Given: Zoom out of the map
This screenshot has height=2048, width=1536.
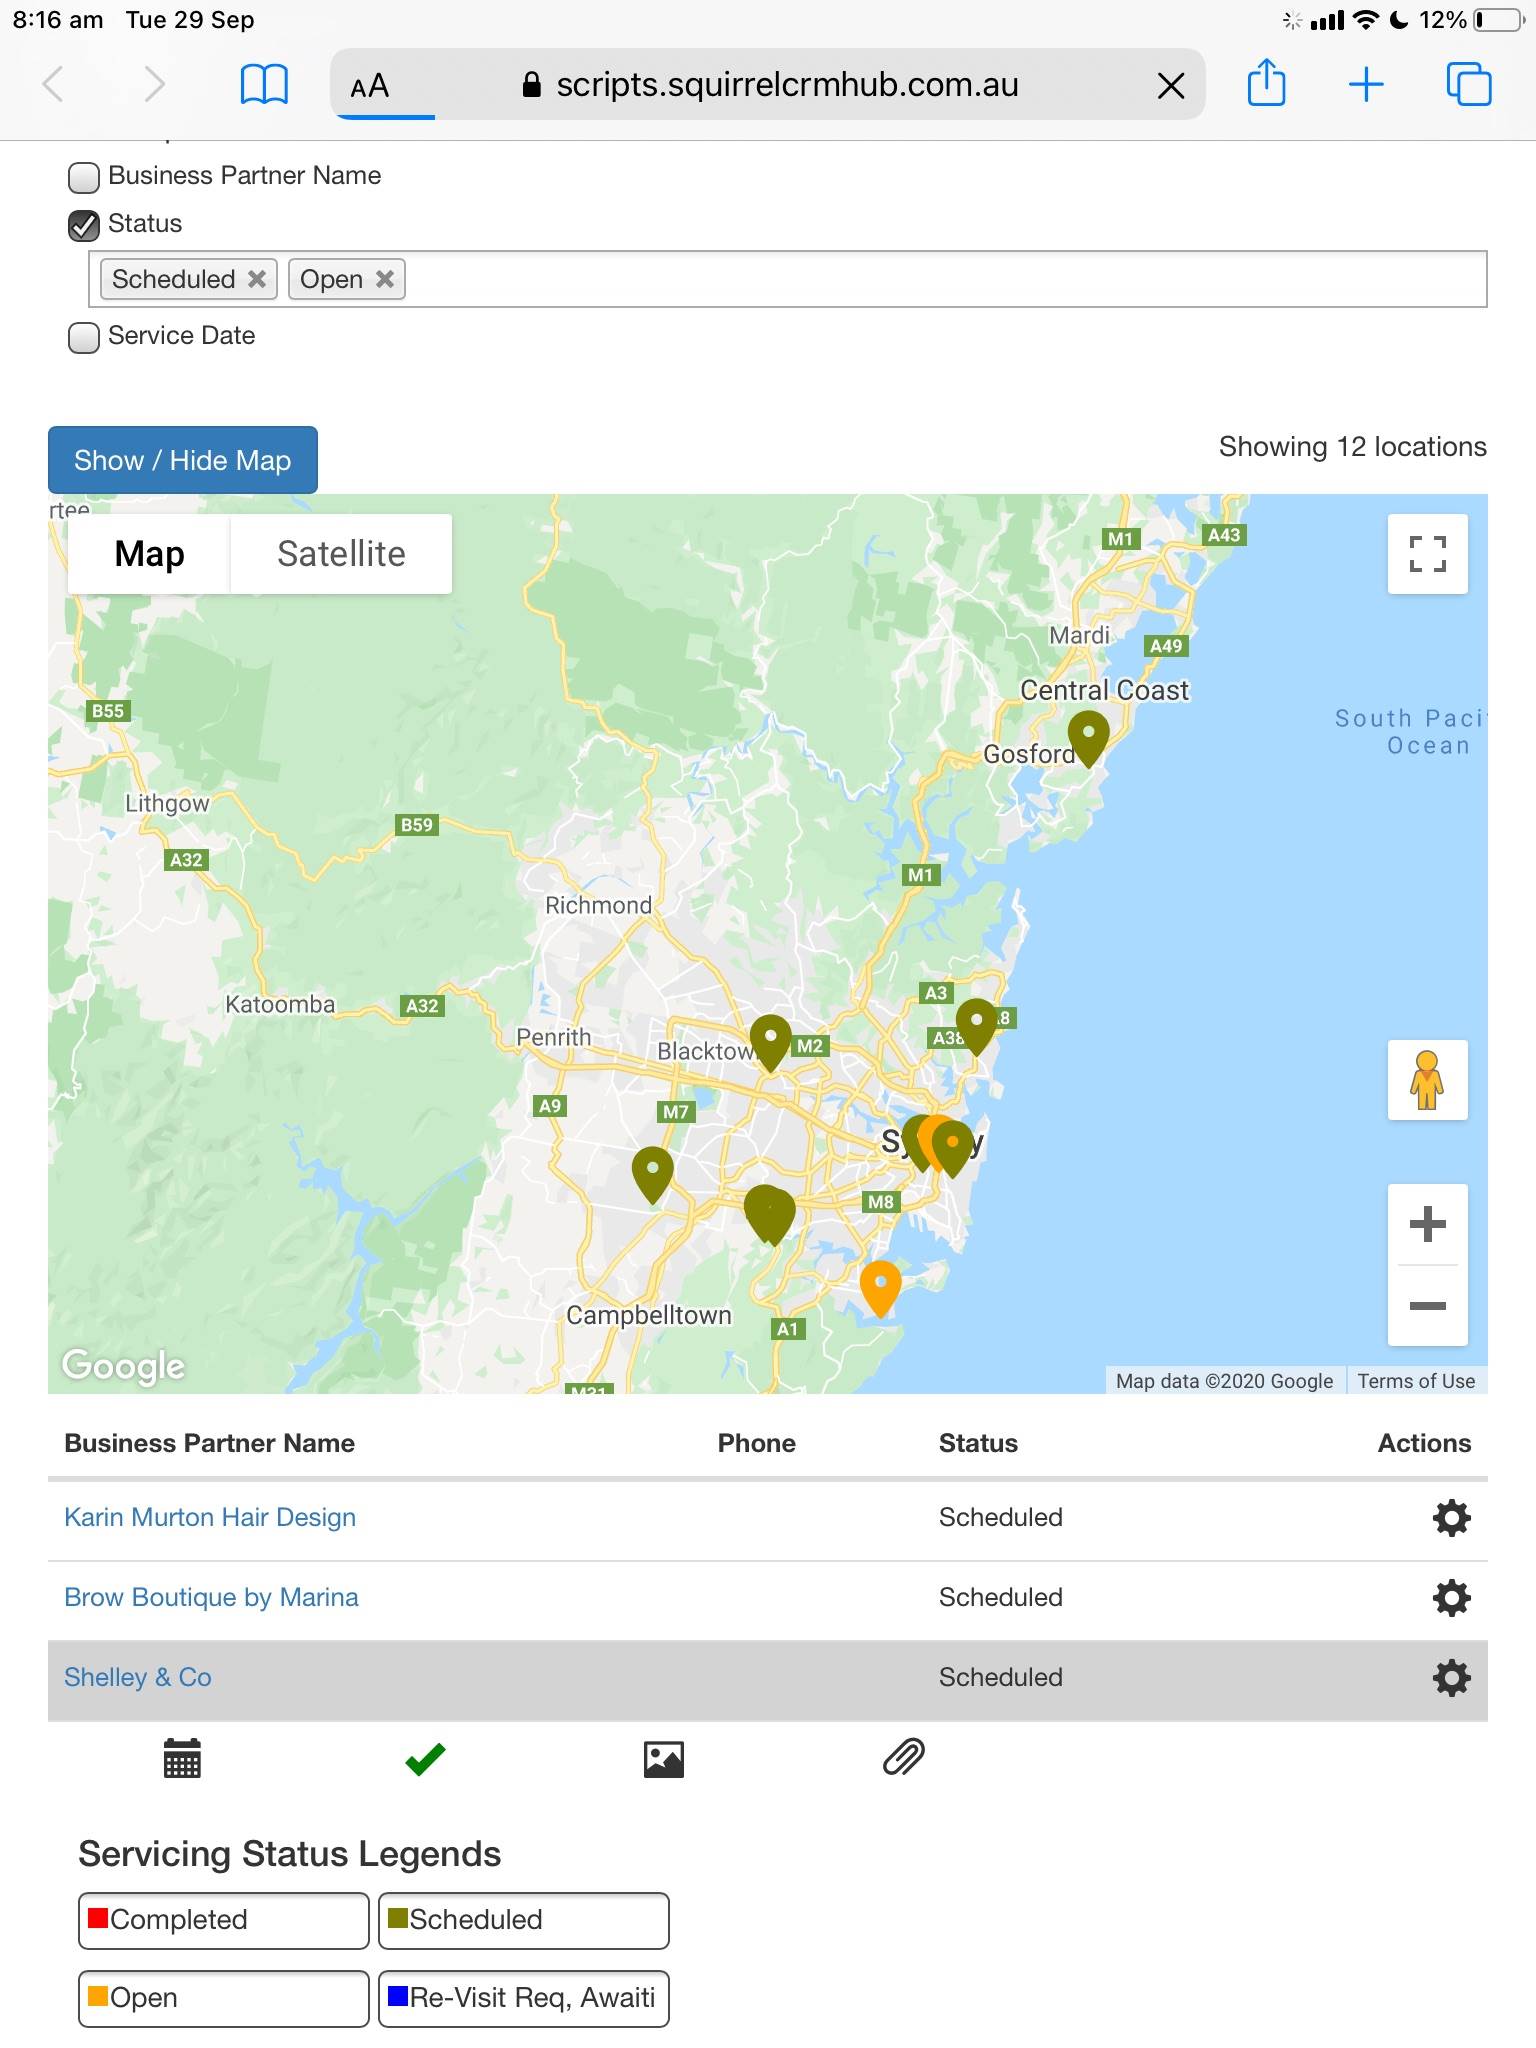Looking at the screenshot, I should pos(1427,1306).
